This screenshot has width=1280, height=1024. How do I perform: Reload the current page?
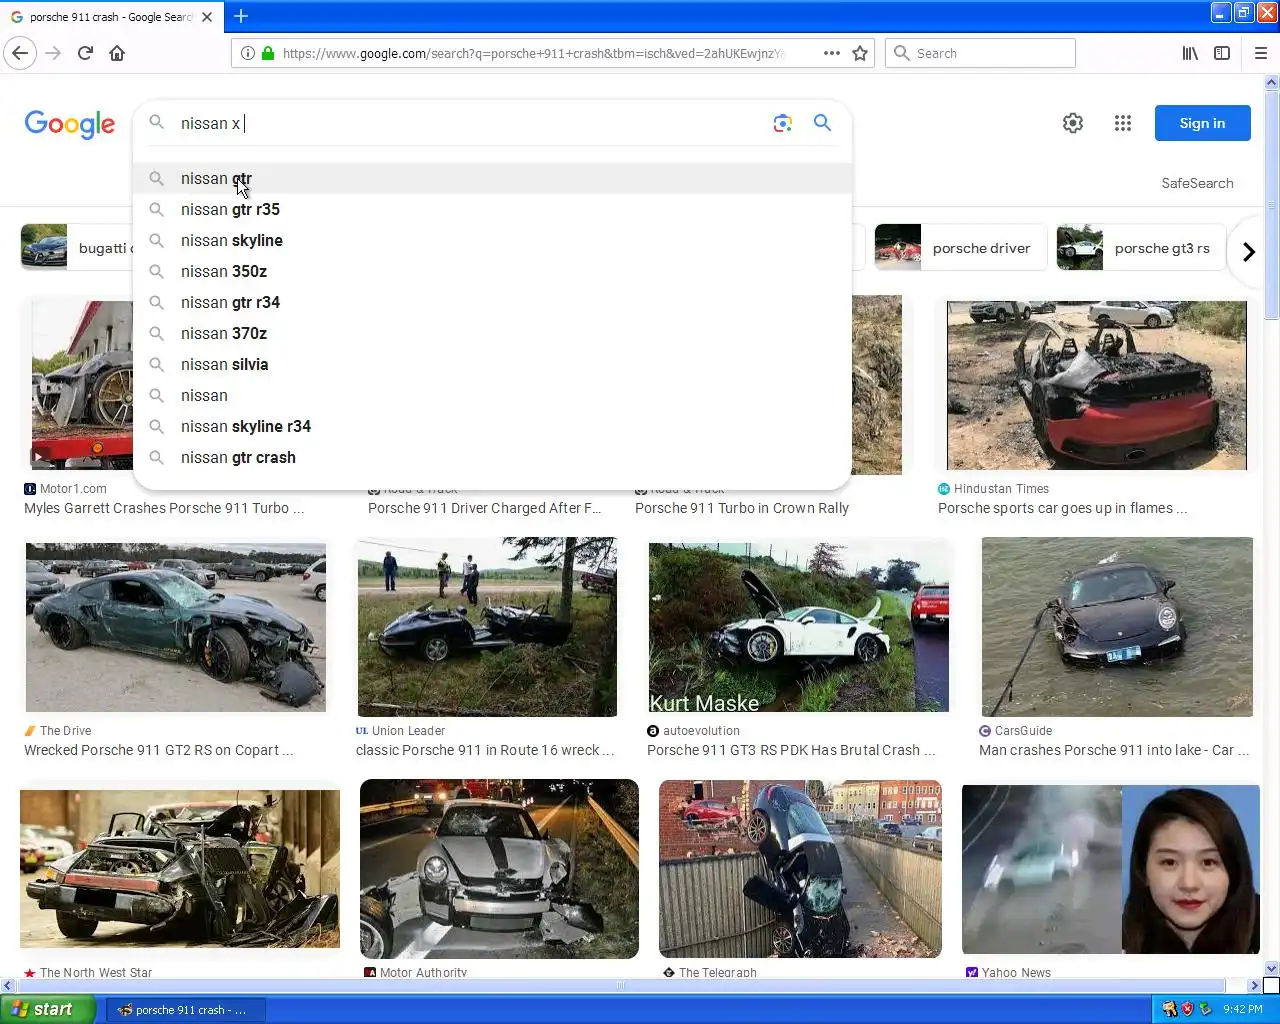point(85,53)
